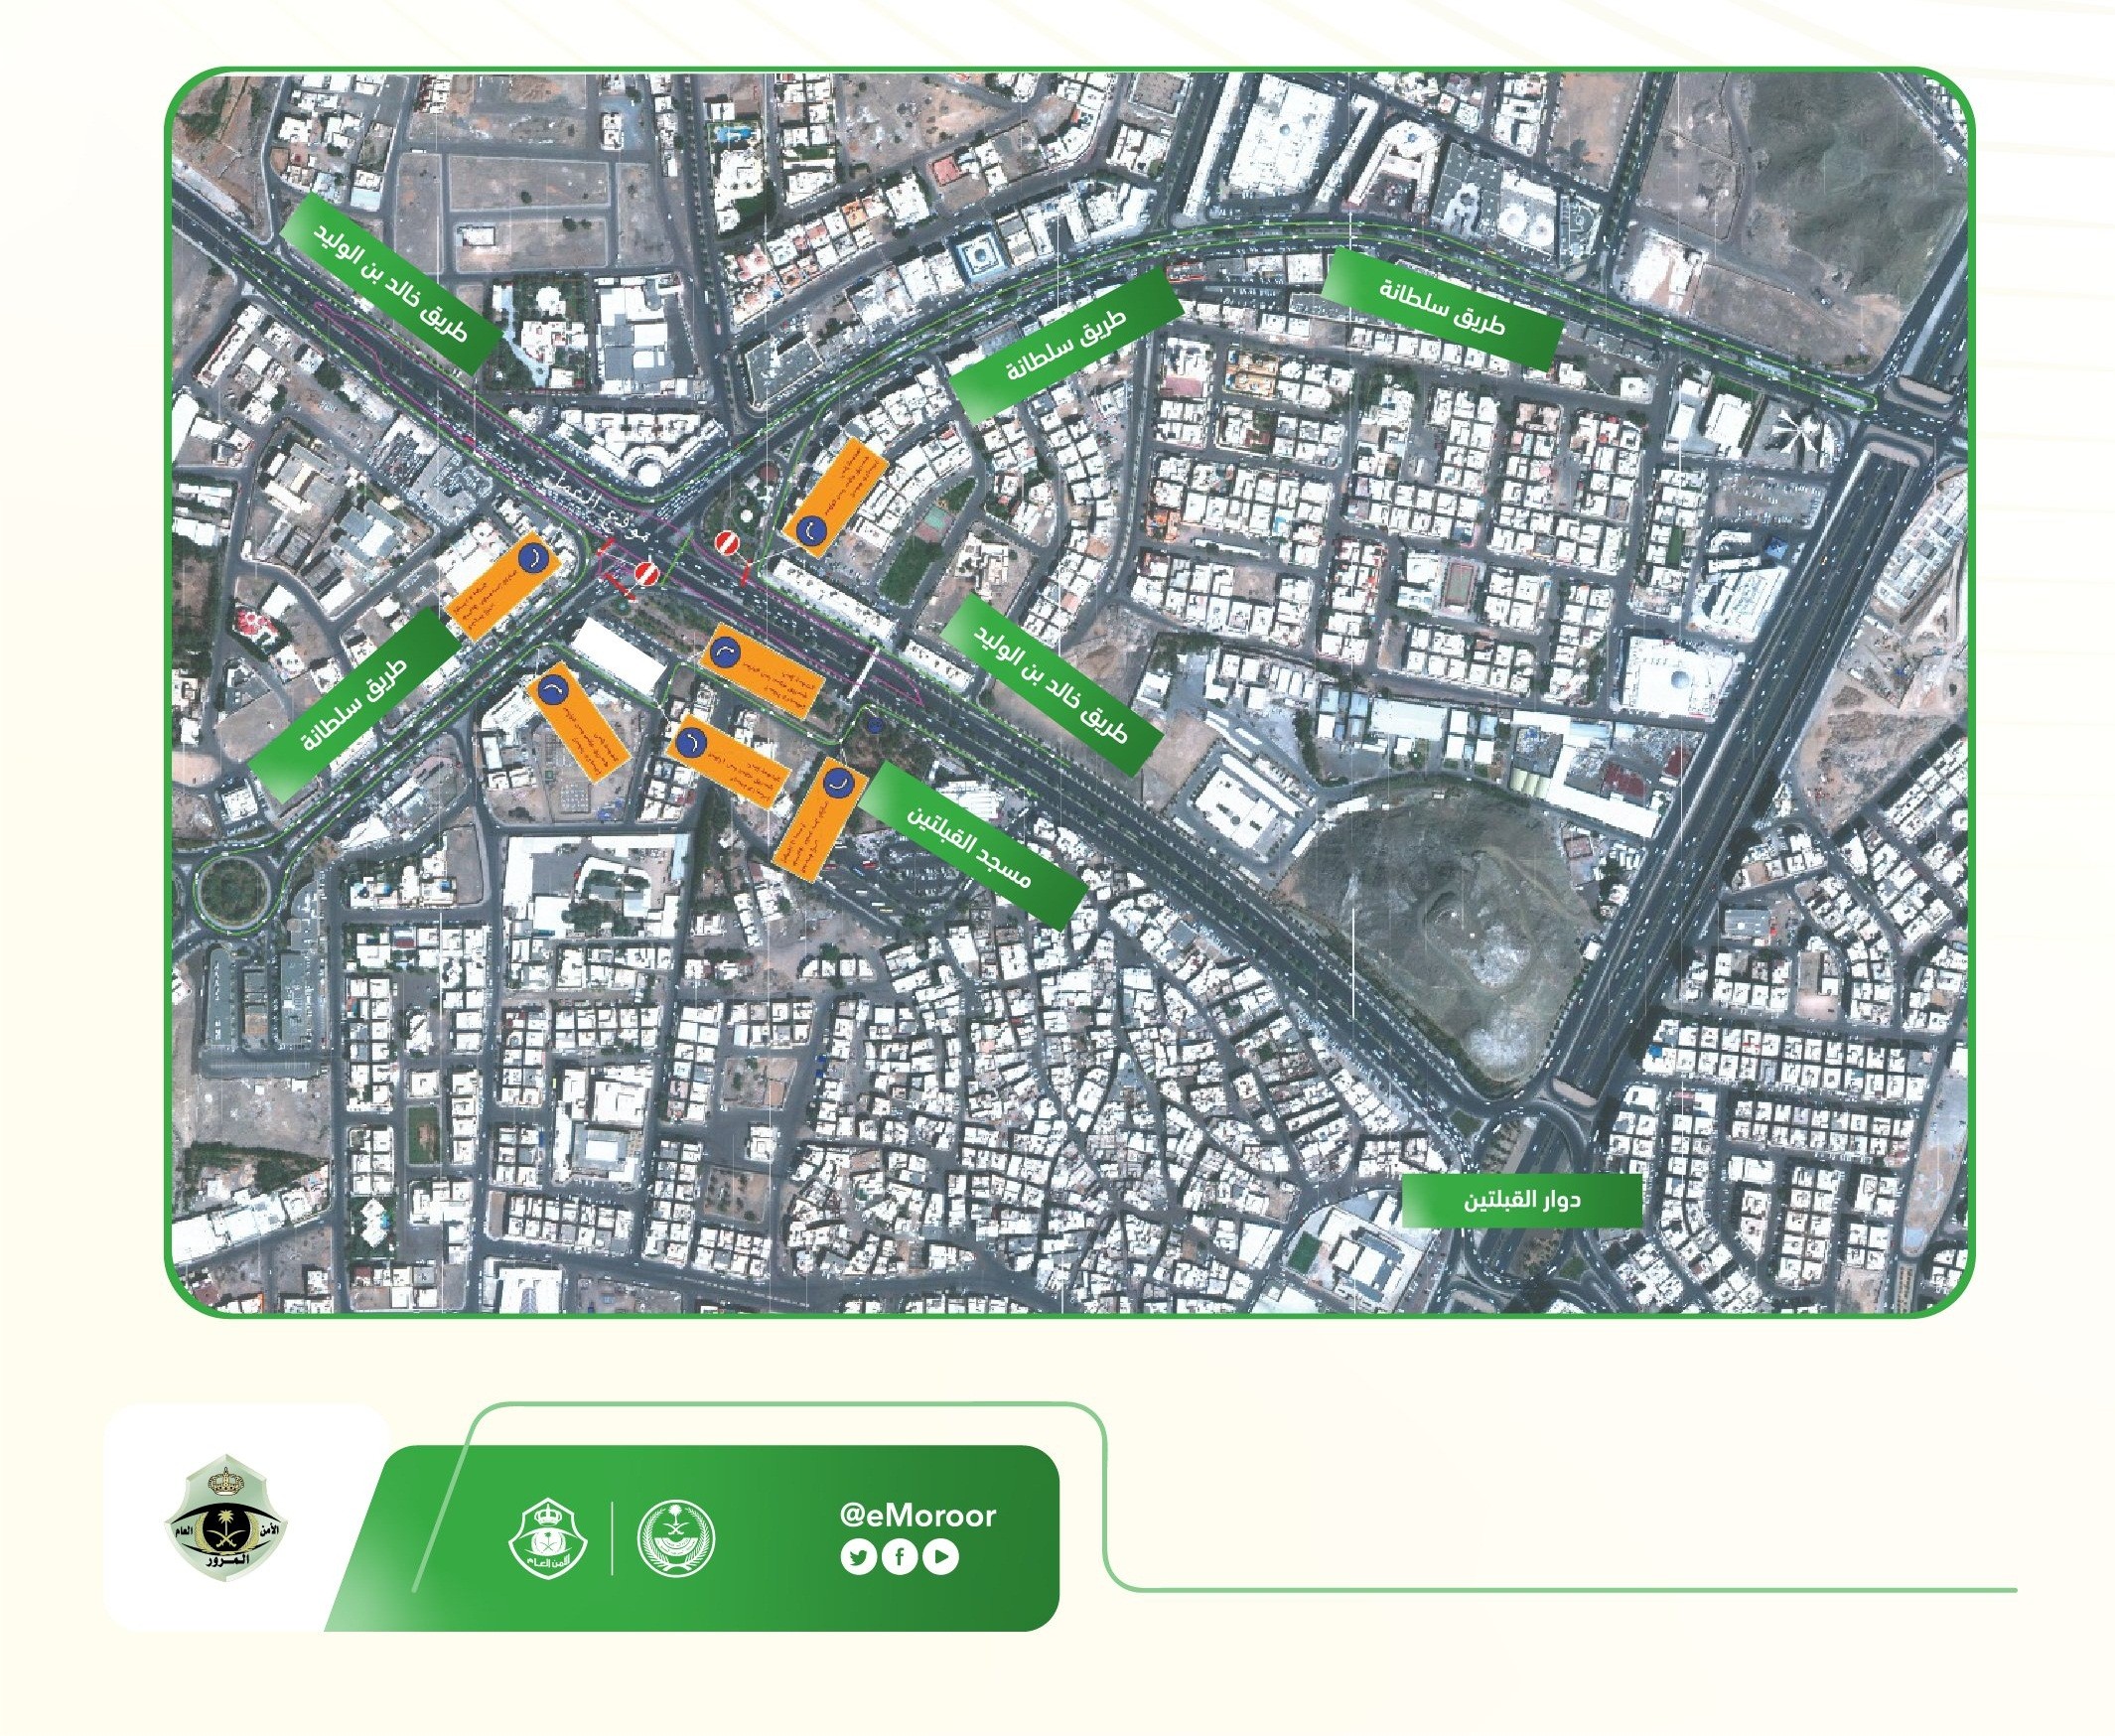Click the YouTube play icon

[x=940, y=1557]
